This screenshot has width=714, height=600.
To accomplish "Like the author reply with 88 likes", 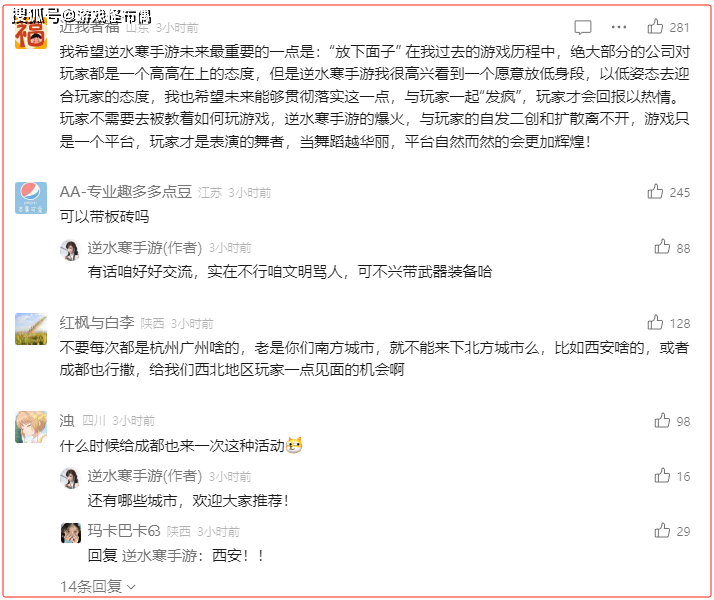I will coord(662,247).
